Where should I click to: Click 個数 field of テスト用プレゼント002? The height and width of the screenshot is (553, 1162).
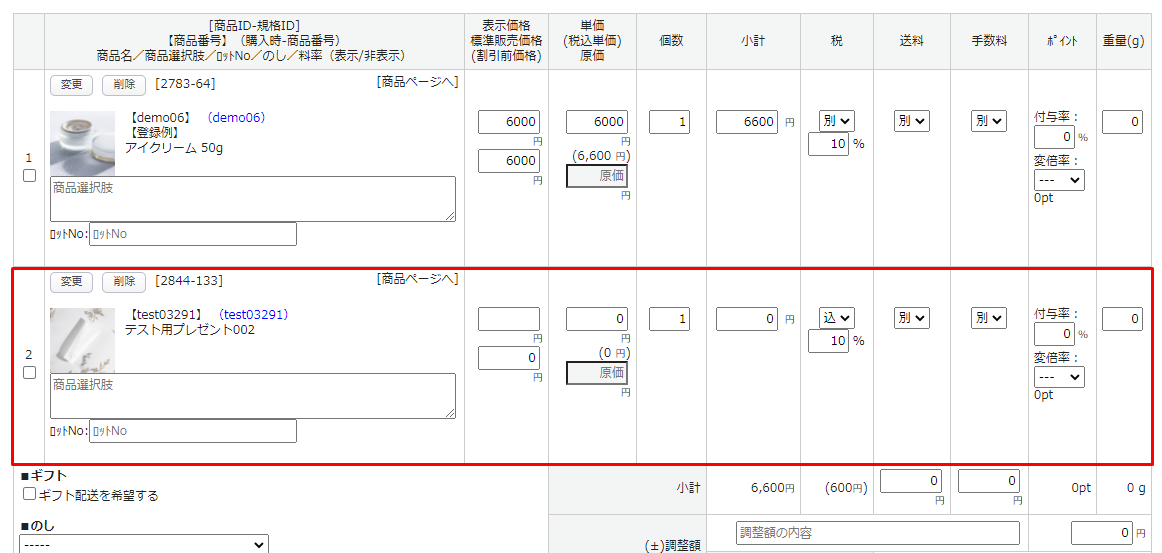(670, 319)
